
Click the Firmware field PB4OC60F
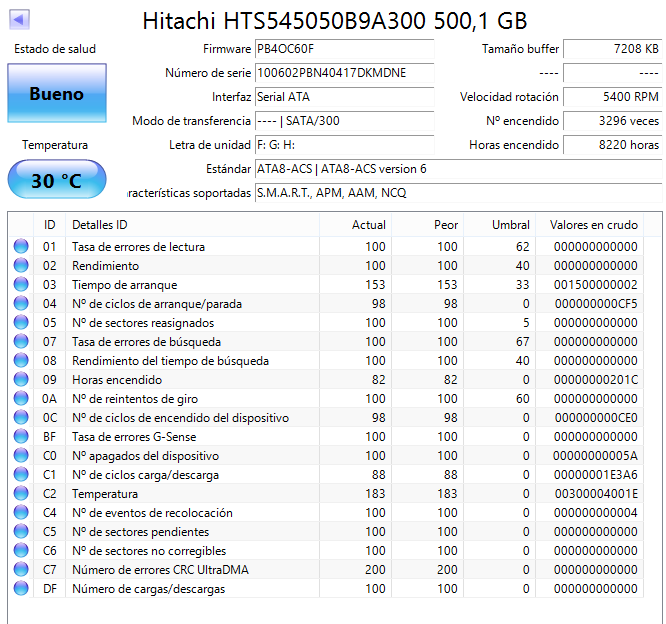344,49
